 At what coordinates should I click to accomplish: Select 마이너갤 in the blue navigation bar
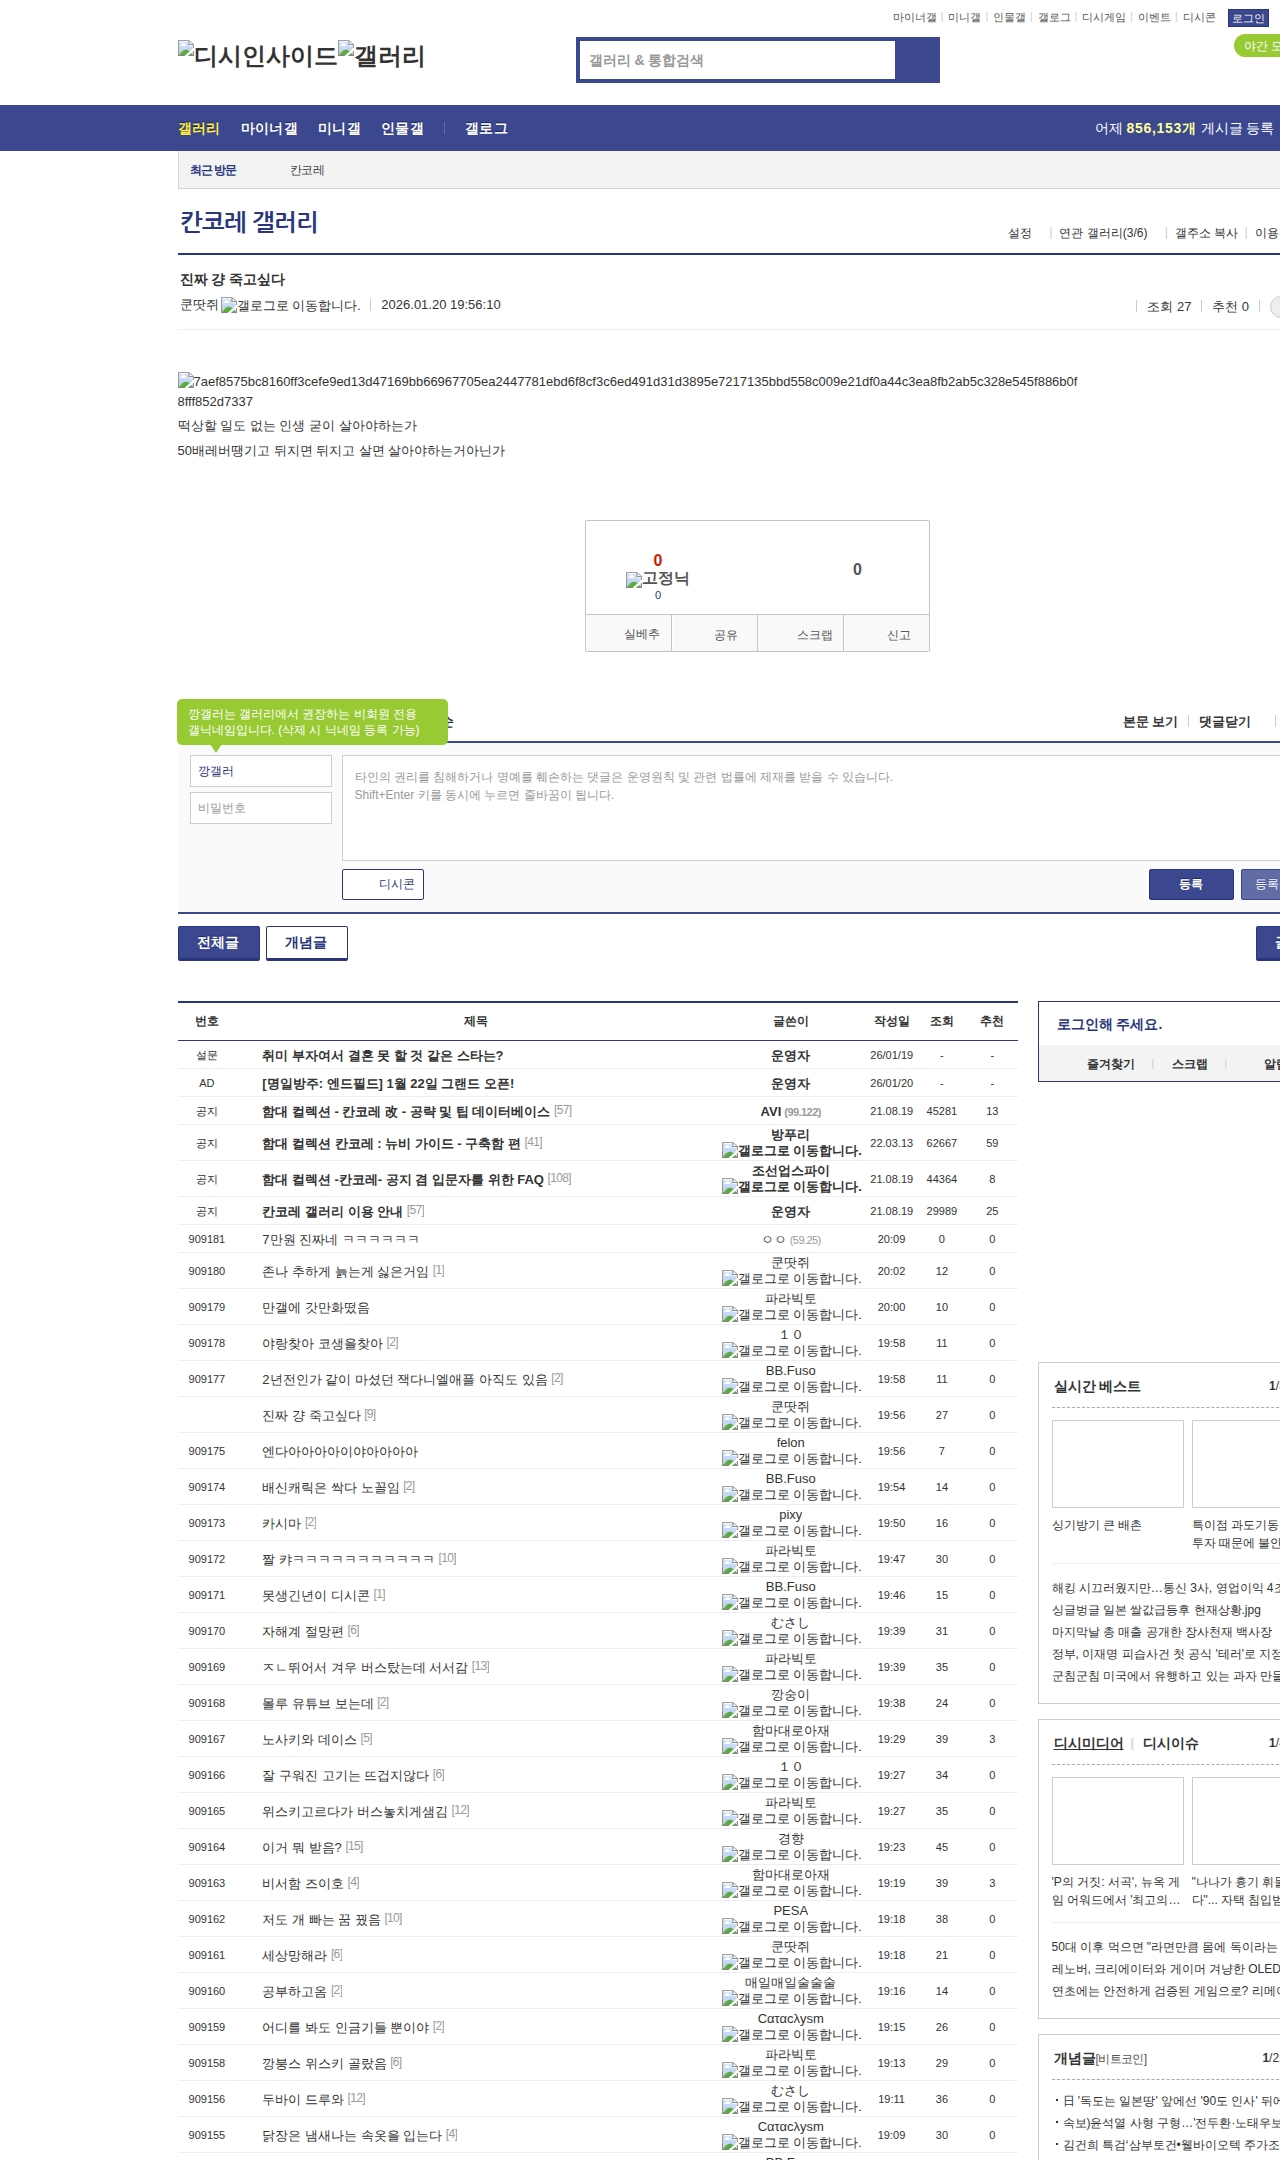pos(268,129)
